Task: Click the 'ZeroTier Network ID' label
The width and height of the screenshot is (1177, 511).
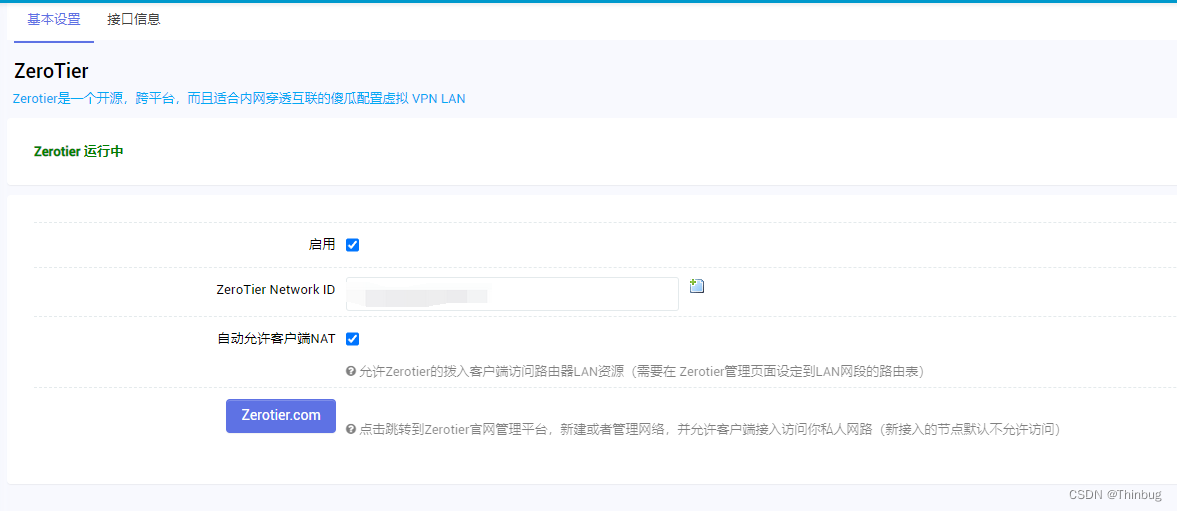Action: click(x=275, y=289)
